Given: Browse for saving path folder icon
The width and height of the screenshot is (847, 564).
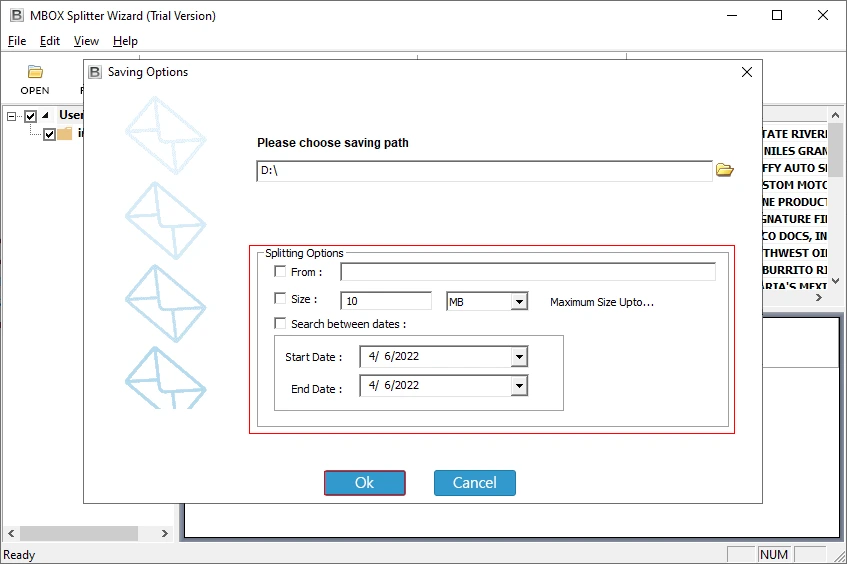Looking at the screenshot, I should 724,170.
